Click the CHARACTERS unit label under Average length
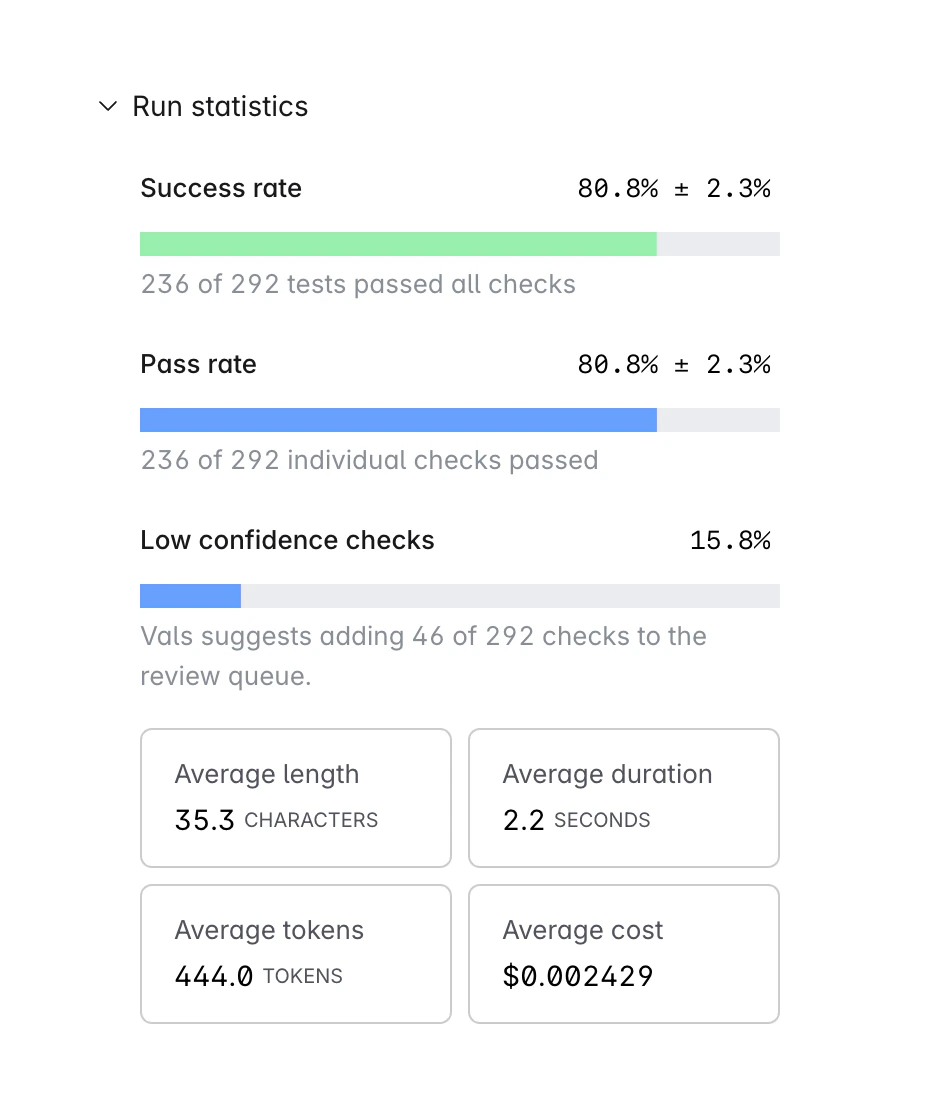This screenshot has height=1120, width=936. pos(310,820)
